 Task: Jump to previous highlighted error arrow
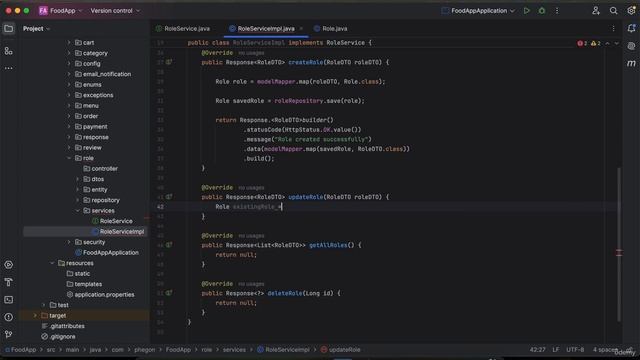608,43
